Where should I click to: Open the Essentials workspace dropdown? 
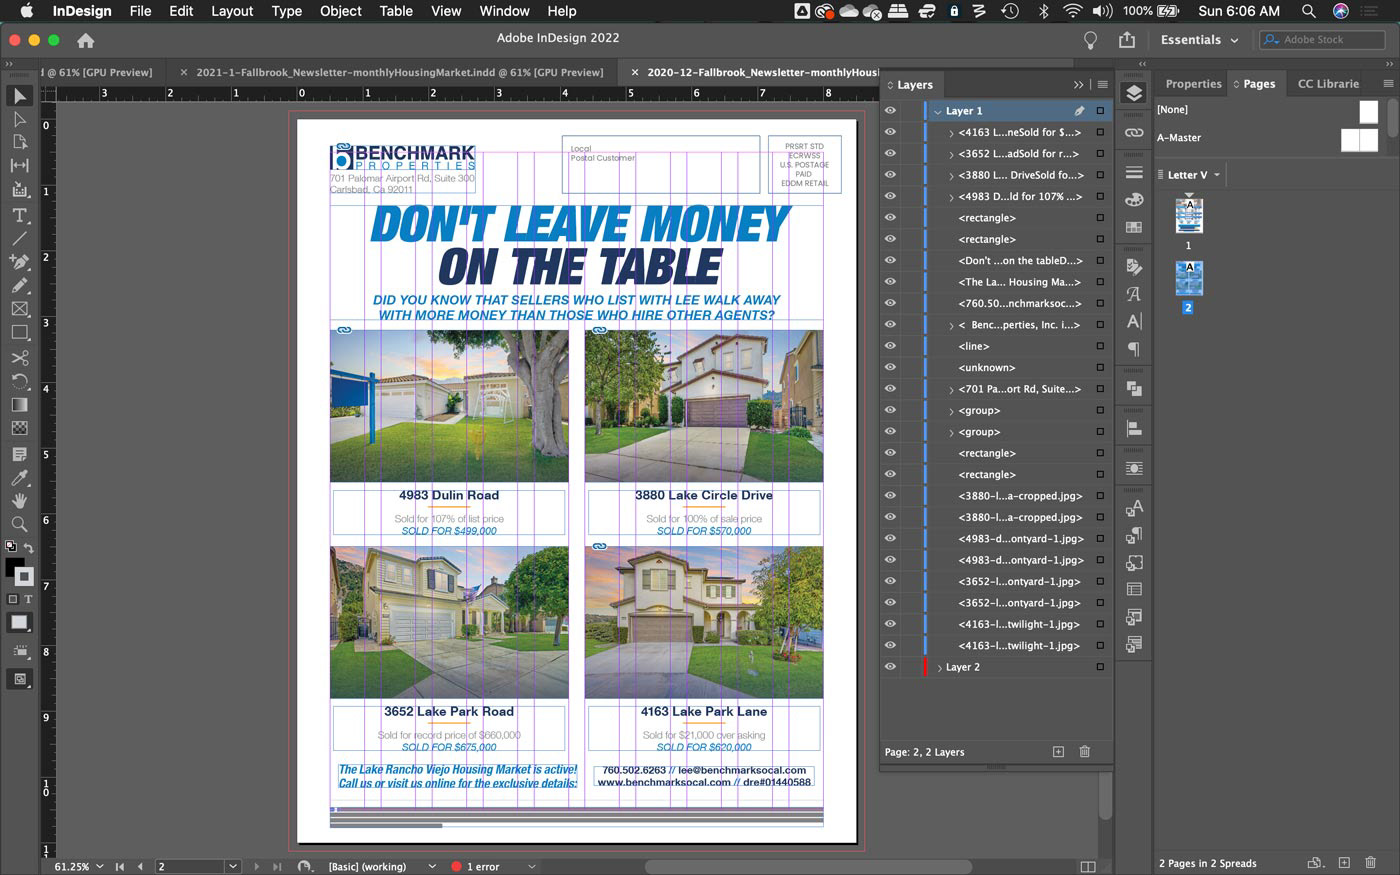point(1199,40)
